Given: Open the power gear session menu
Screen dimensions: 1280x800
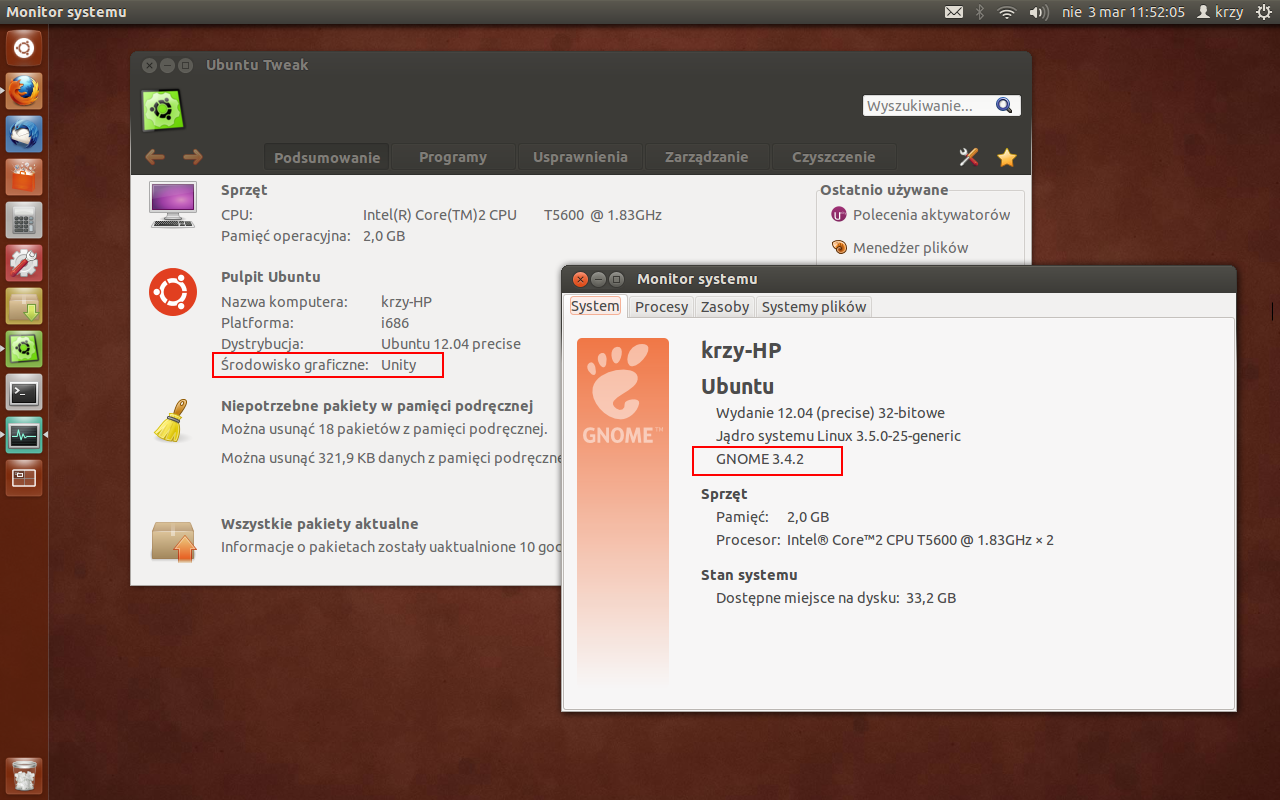Looking at the screenshot, I should tap(1263, 12).
